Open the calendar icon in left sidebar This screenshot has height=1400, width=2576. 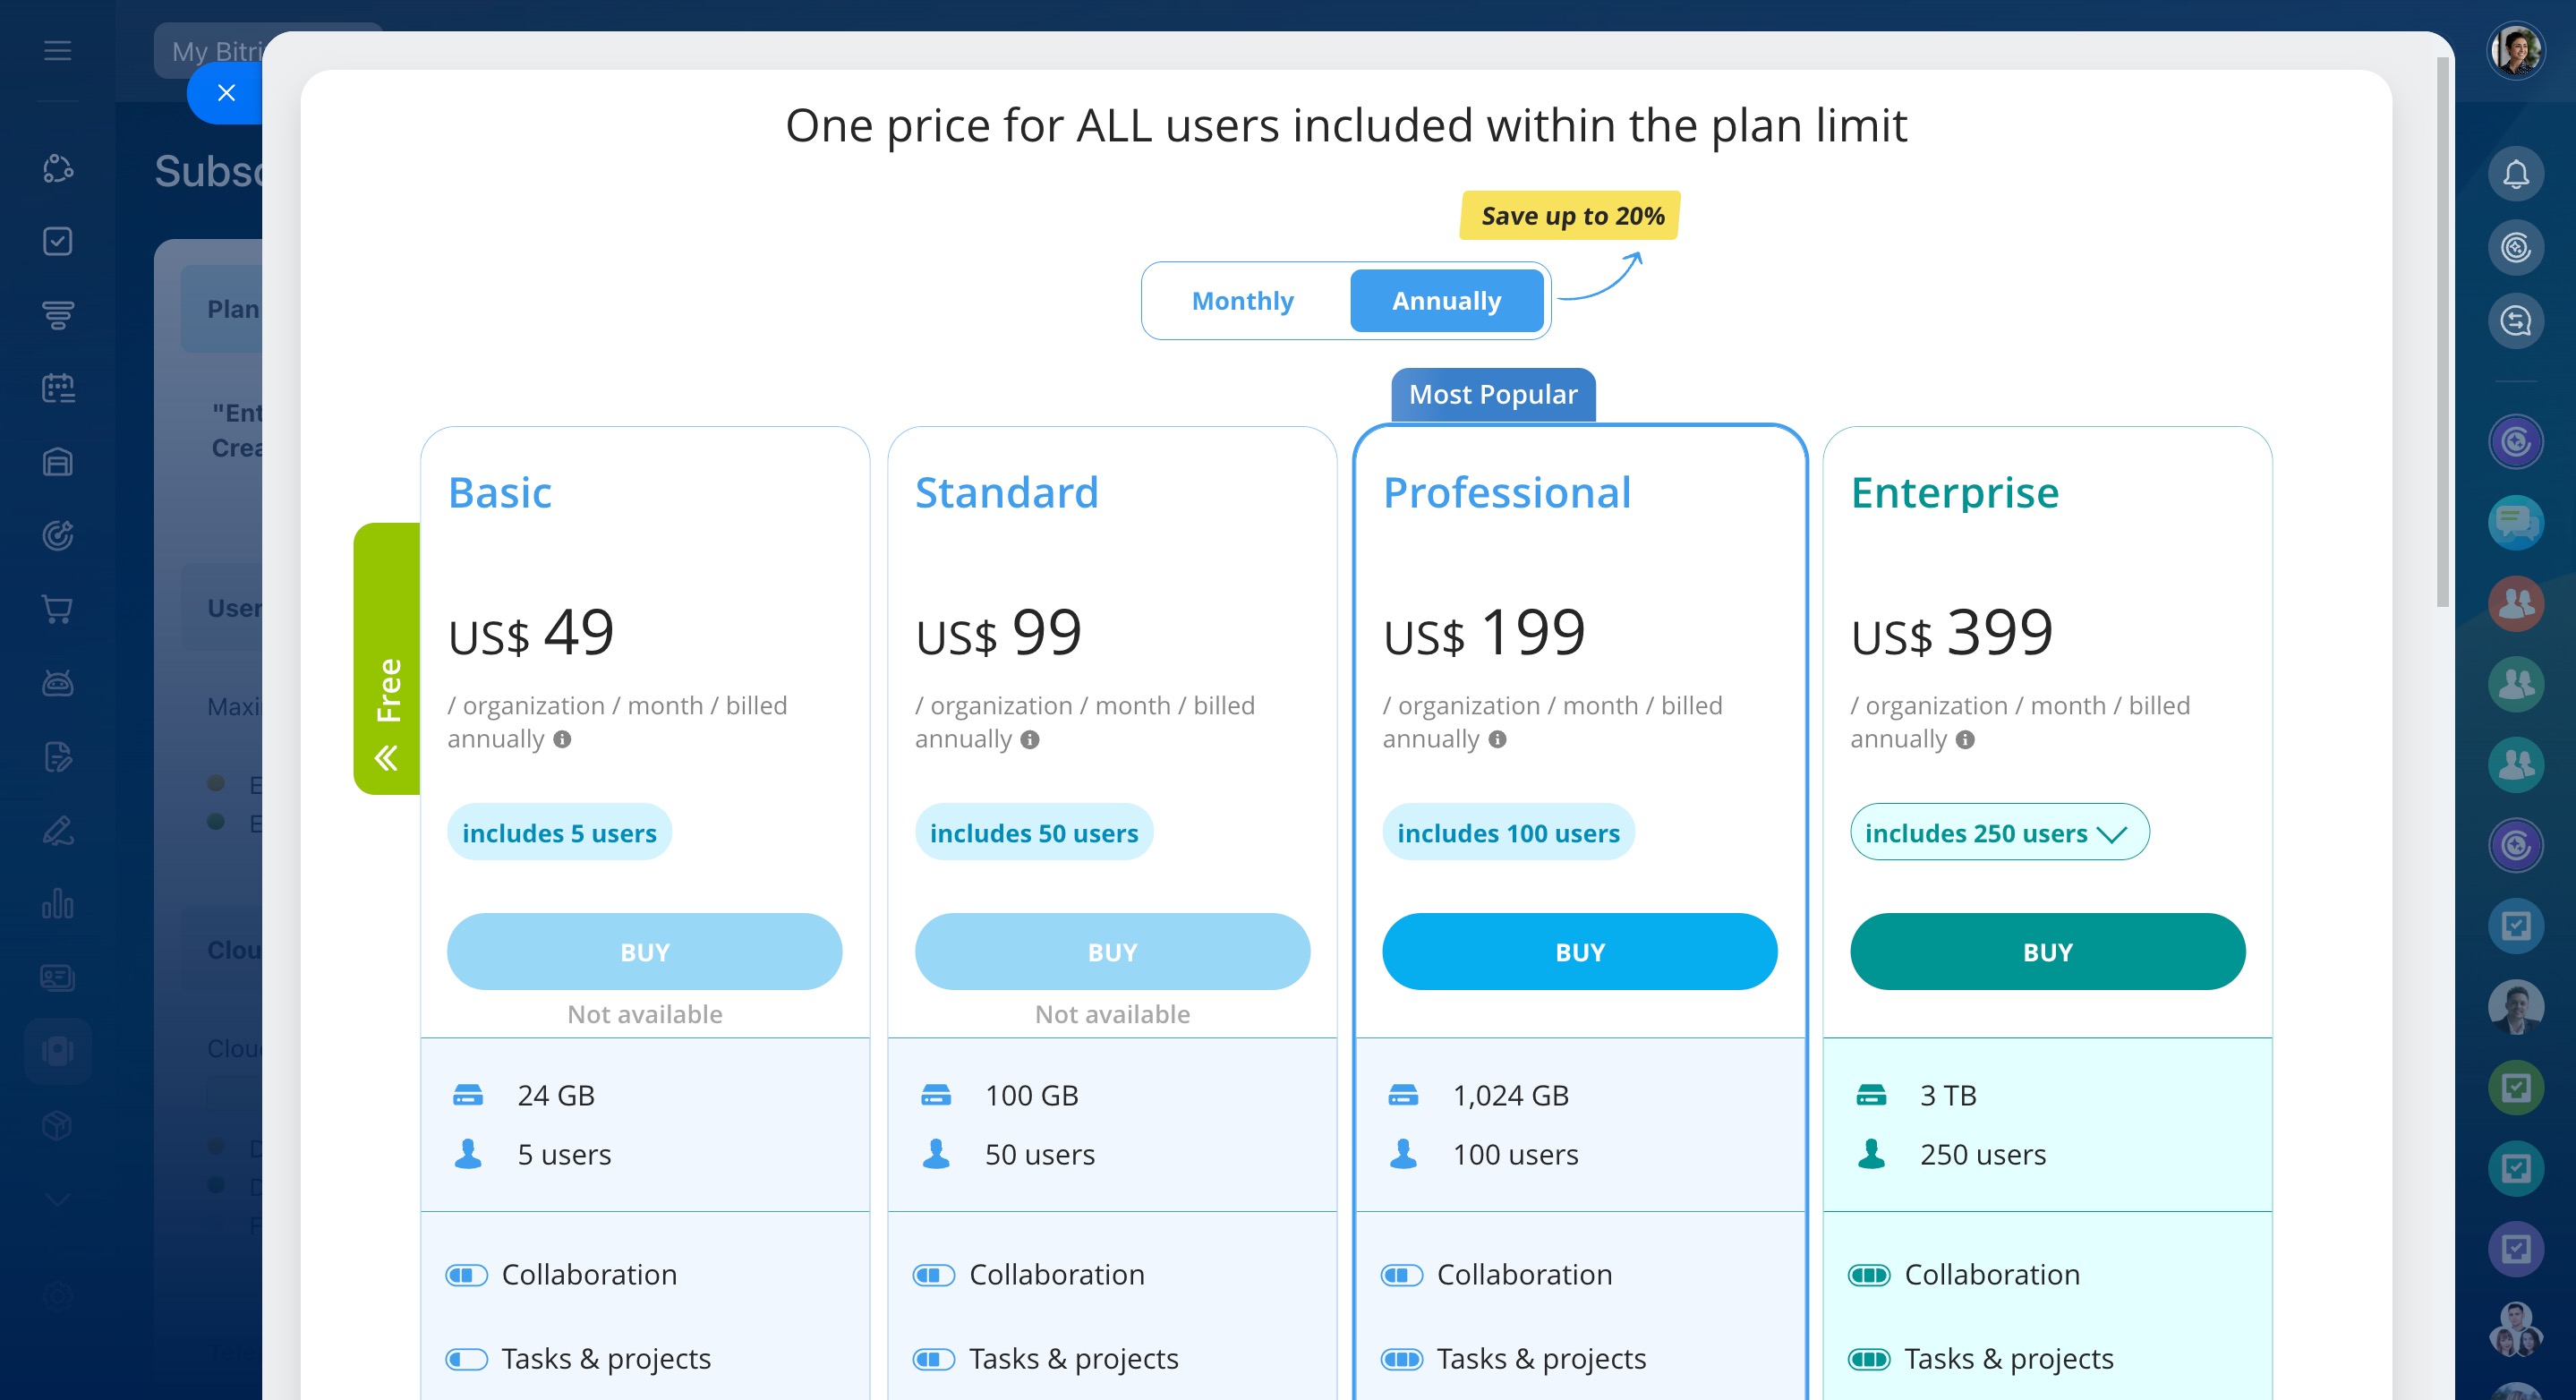(x=57, y=388)
